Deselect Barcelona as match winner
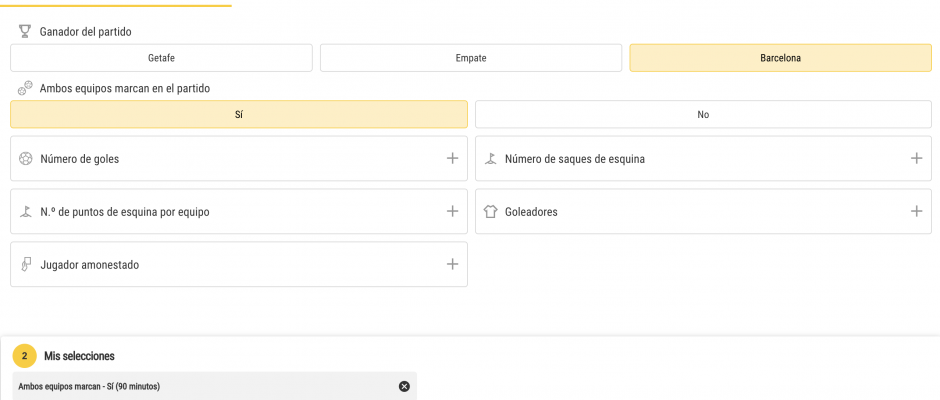Image resolution: width=940 pixels, height=400 pixels. [780, 58]
